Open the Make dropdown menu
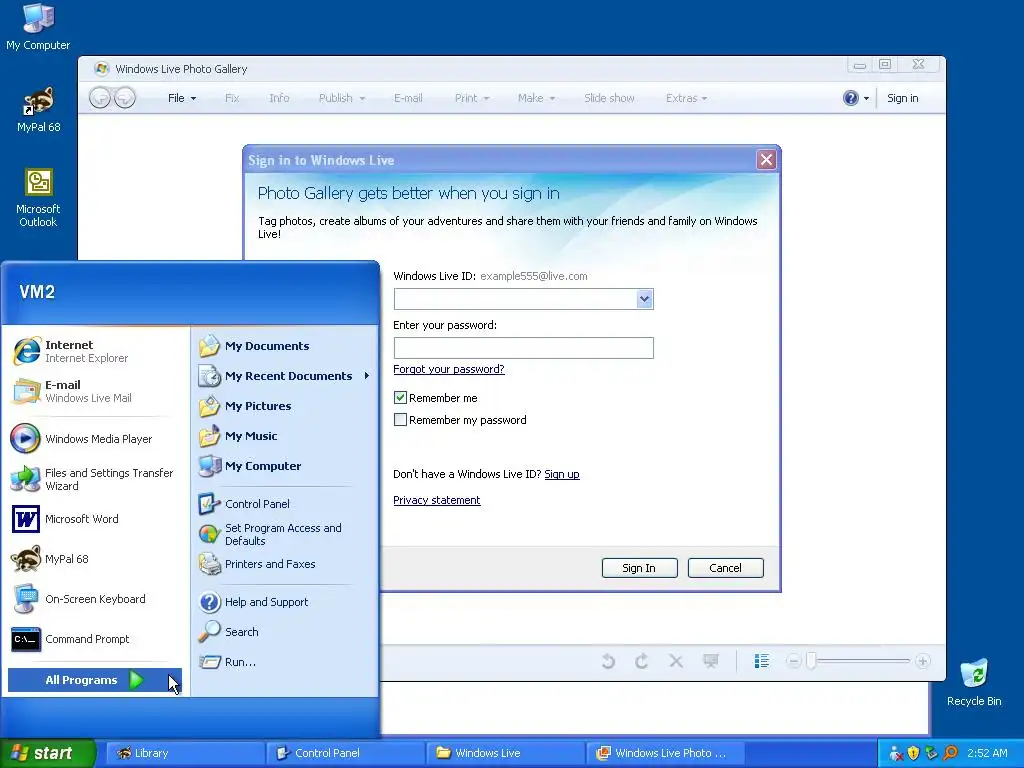Viewport: 1024px width, 768px height. click(536, 98)
